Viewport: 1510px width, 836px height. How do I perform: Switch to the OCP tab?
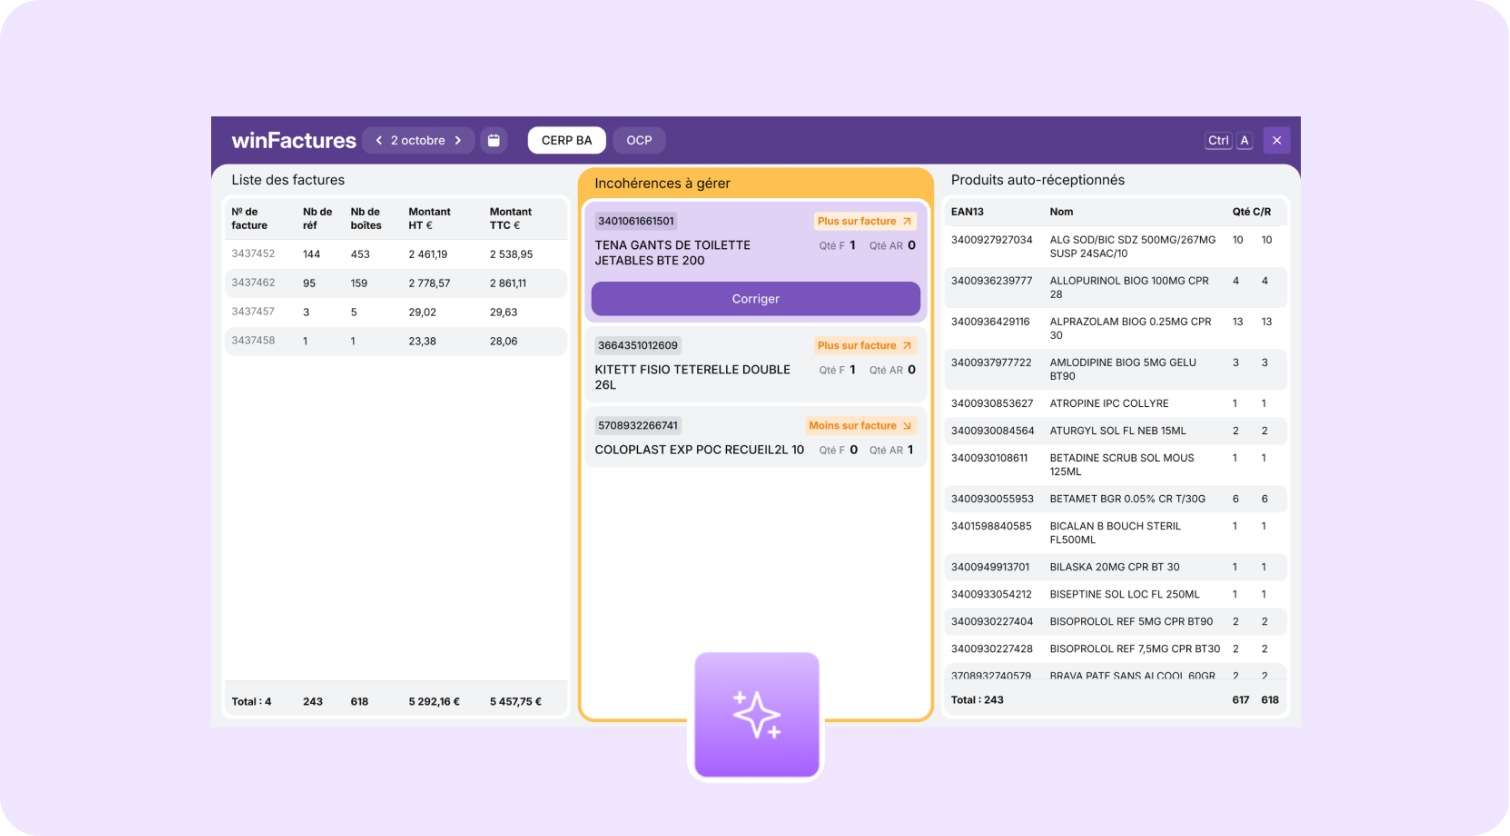click(x=639, y=141)
